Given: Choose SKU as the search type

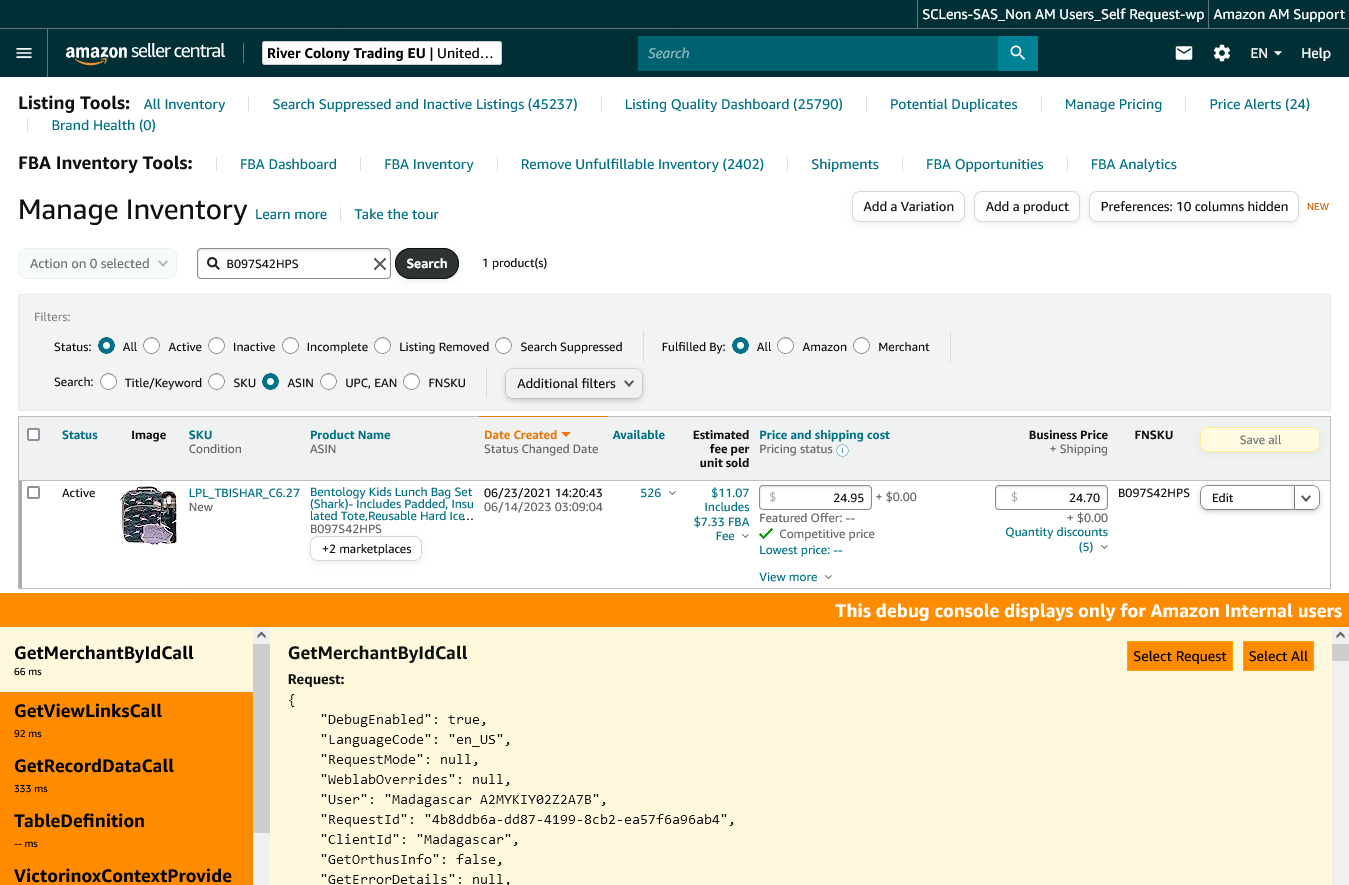Looking at the screenshot, I should coord(217,382).
